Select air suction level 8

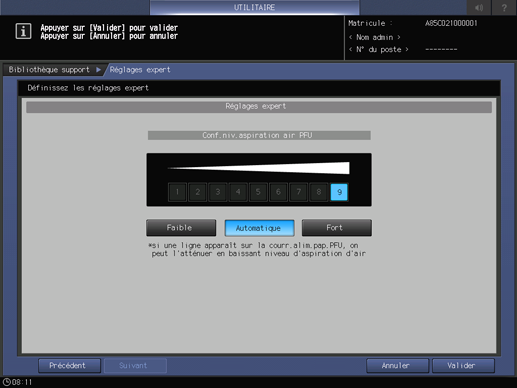pyautogui.click(x=319, y=192)
